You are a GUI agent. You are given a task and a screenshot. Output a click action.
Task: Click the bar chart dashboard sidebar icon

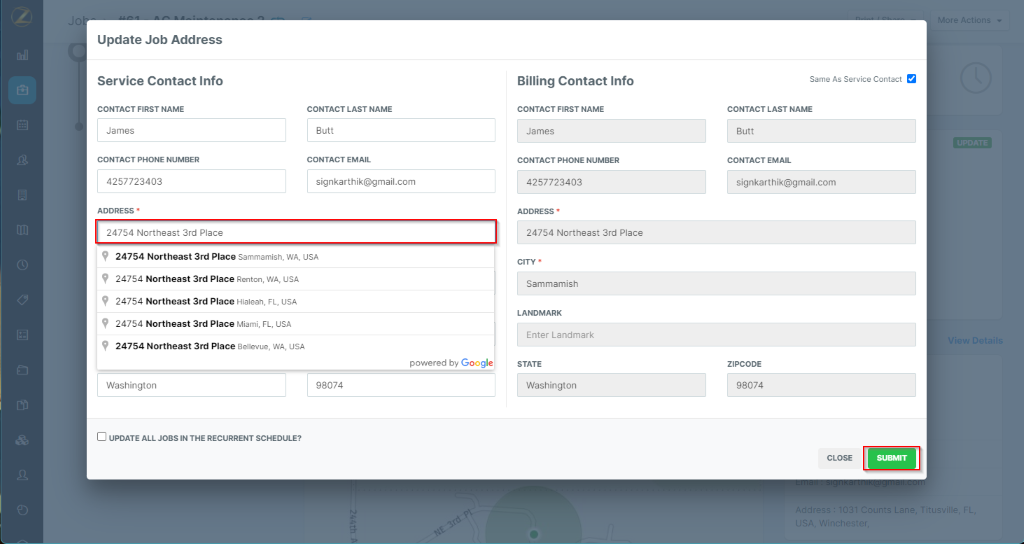coord(22,54)
